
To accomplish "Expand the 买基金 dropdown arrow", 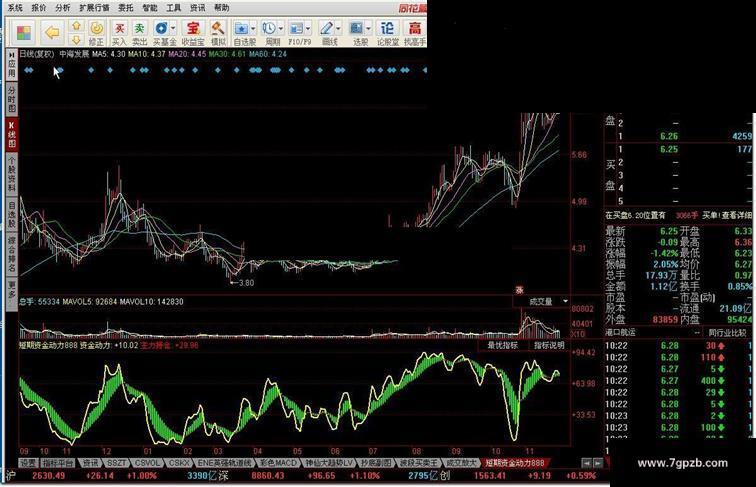I will 173,28.
